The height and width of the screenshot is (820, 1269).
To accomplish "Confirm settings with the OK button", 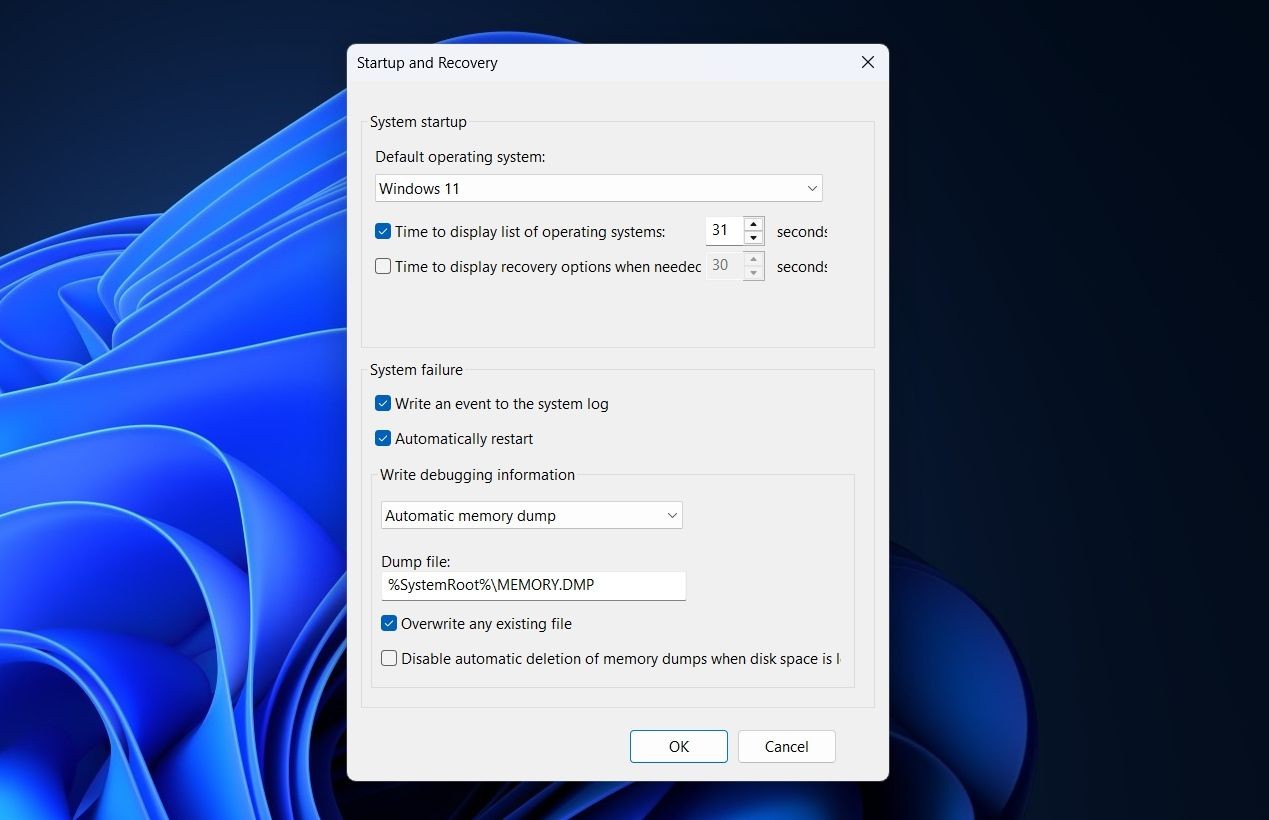I will (679, 746).
